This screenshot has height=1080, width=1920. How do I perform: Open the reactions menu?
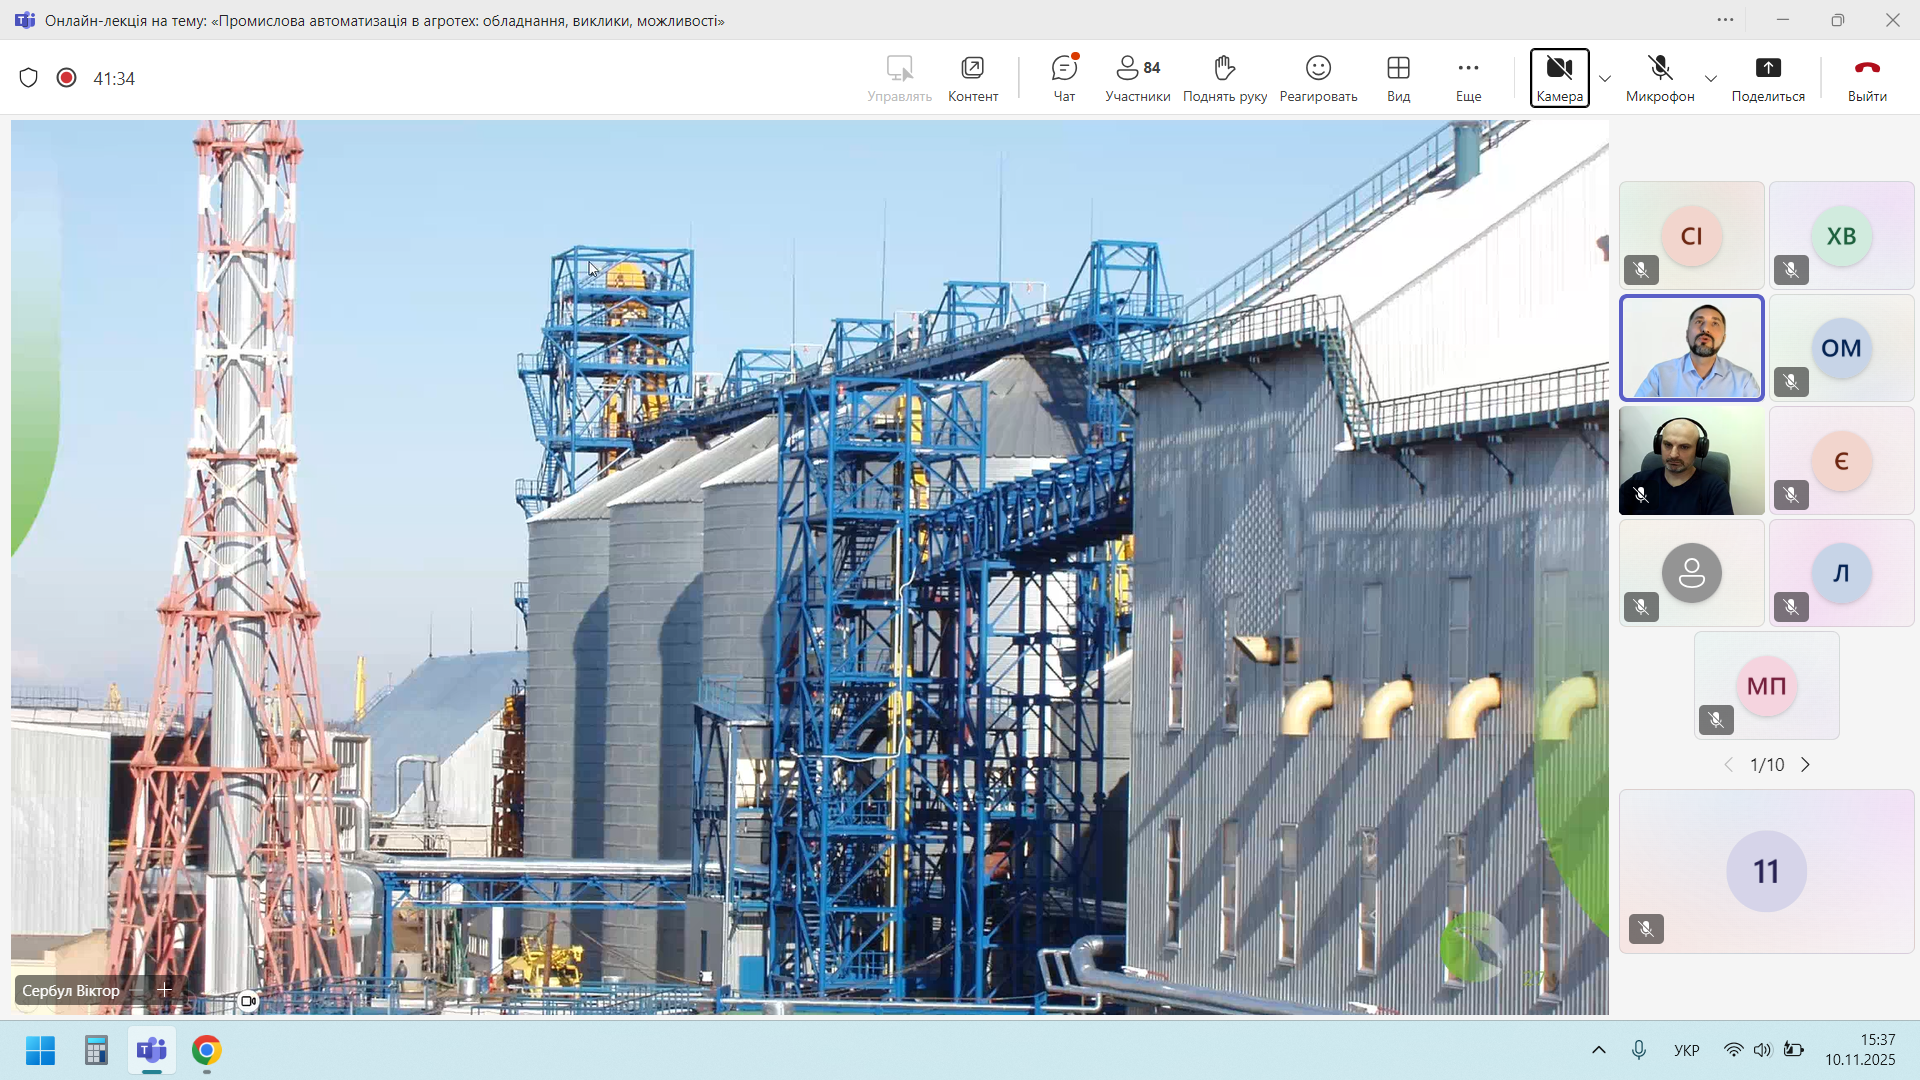point(1318,78)
